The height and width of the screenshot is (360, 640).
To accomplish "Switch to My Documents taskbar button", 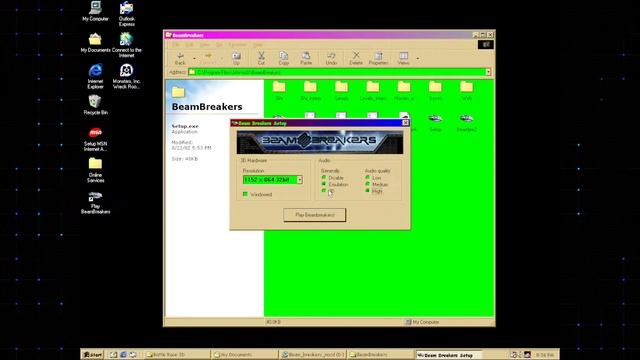I will pyautogui.click(x=244, y=355).
